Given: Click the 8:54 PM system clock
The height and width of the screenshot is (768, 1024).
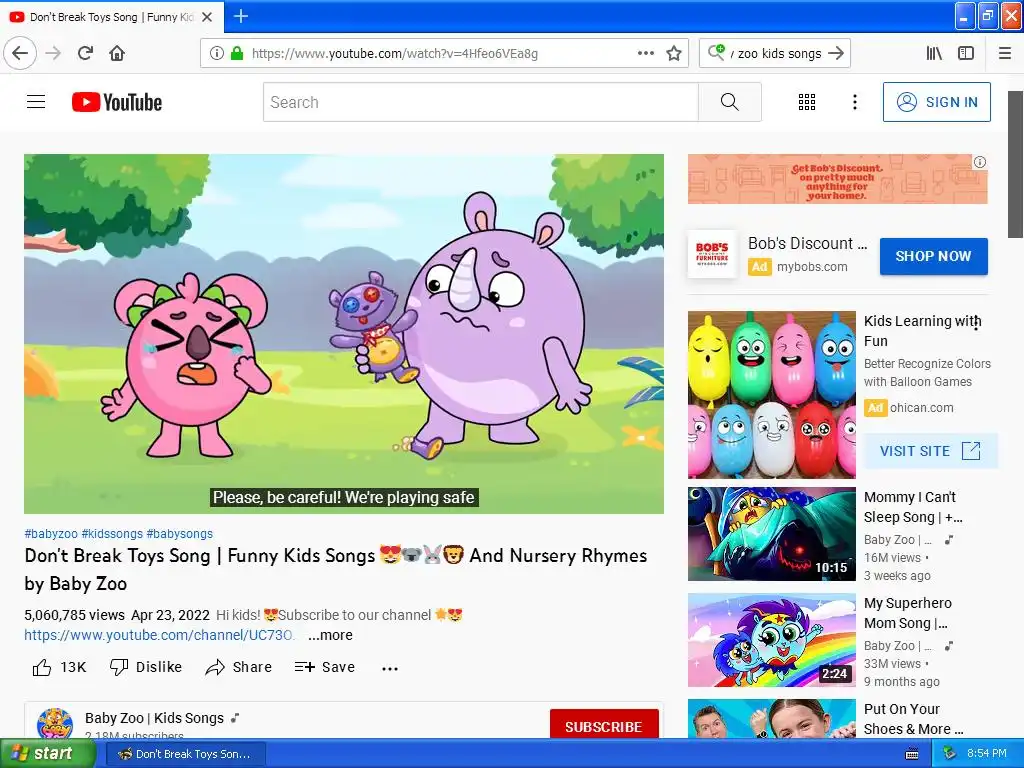Looking at the screenshot, I should (986, 753).
